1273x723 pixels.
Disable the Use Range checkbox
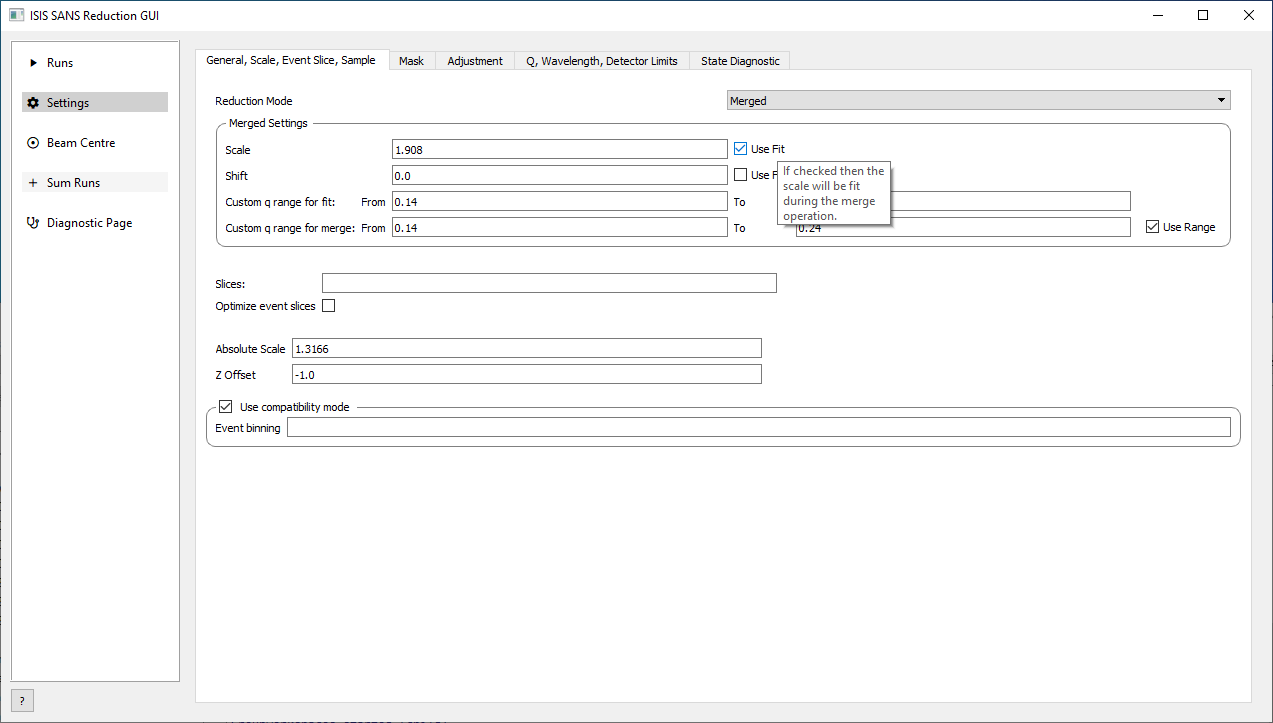[x=1153, y=227]
